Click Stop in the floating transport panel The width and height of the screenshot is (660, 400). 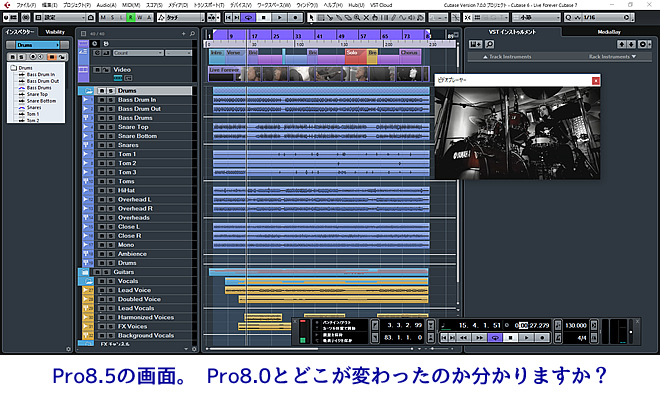coord(511,338)
